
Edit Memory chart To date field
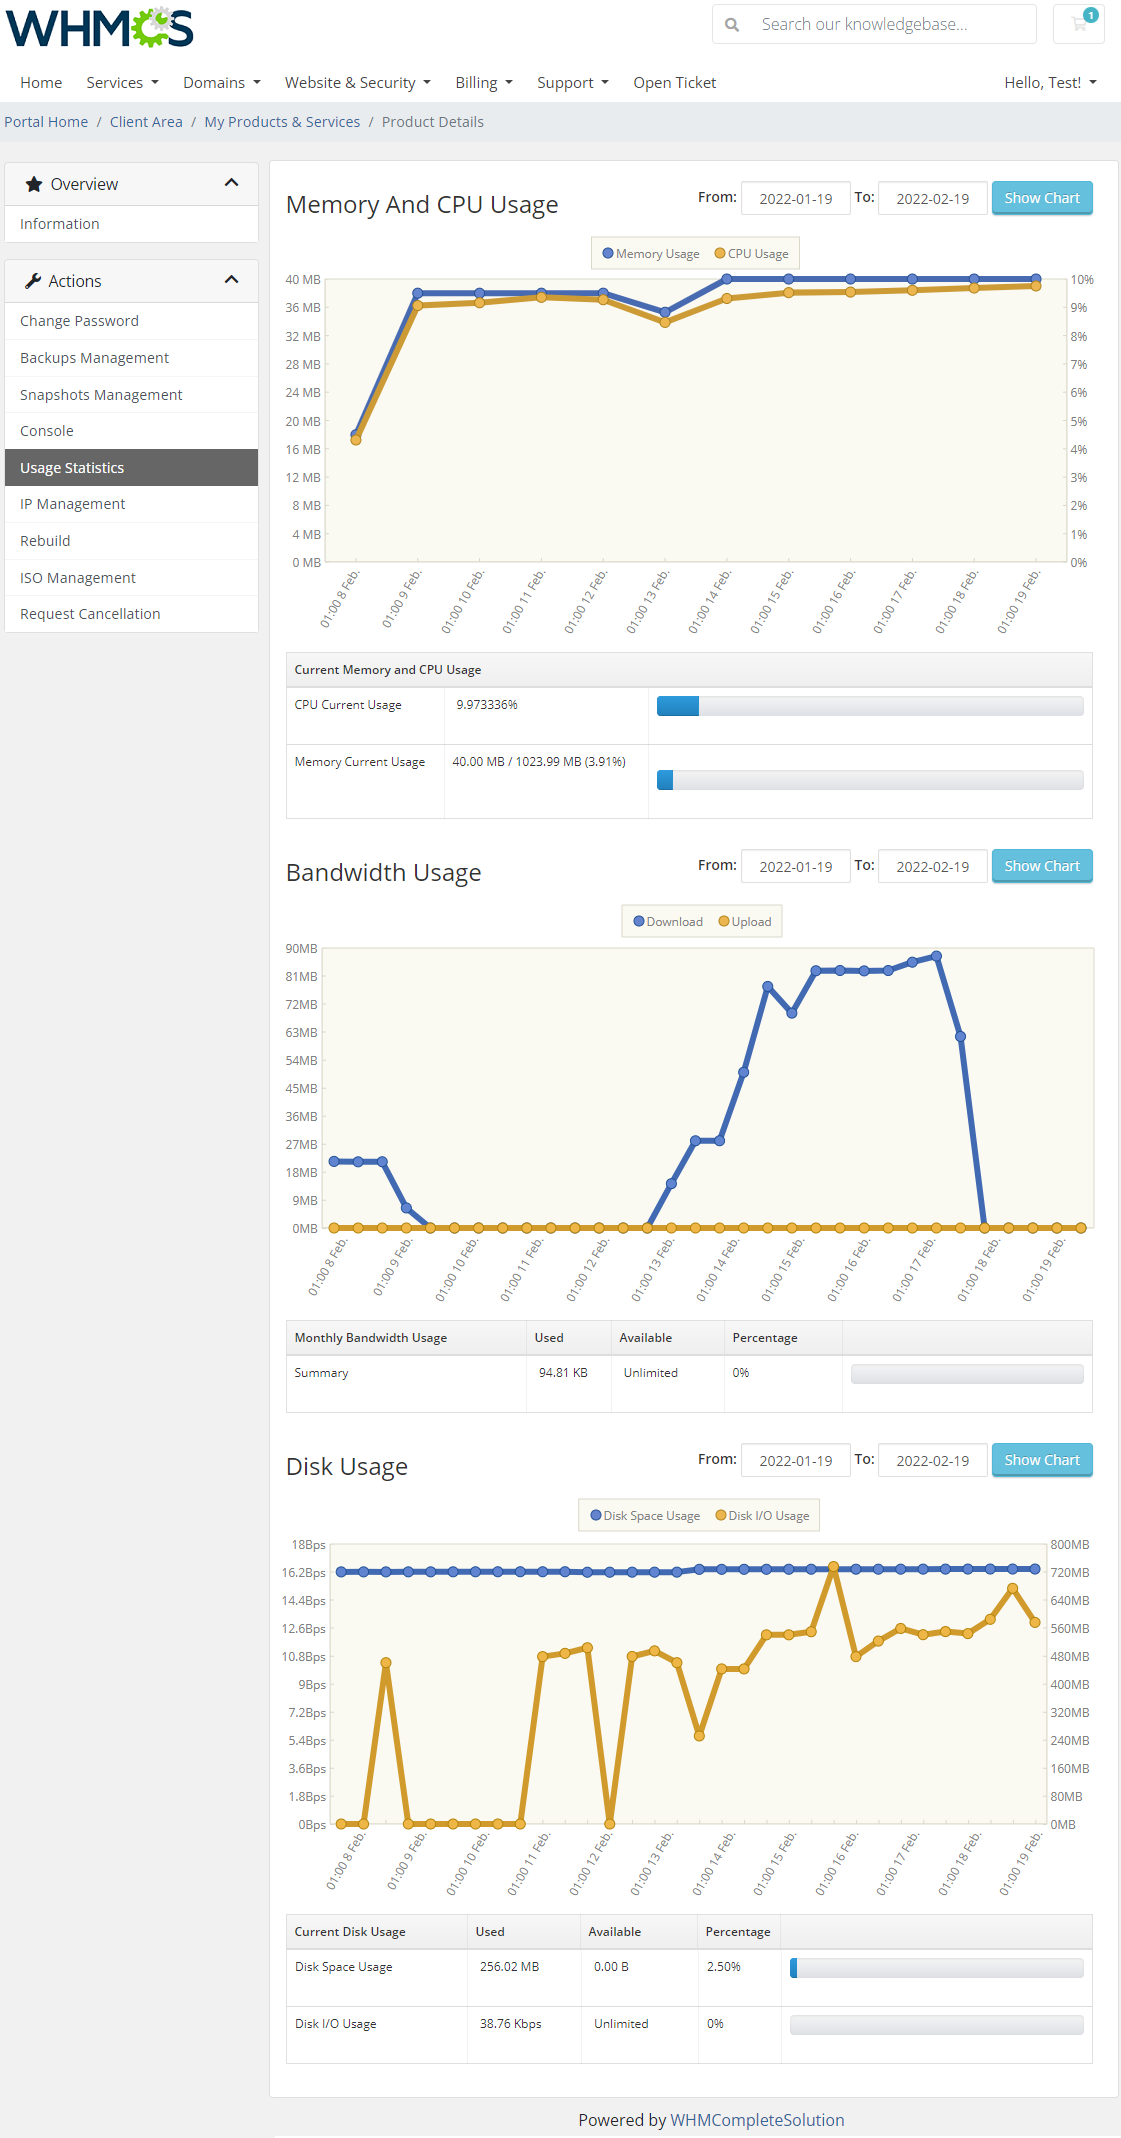point(933,198)
